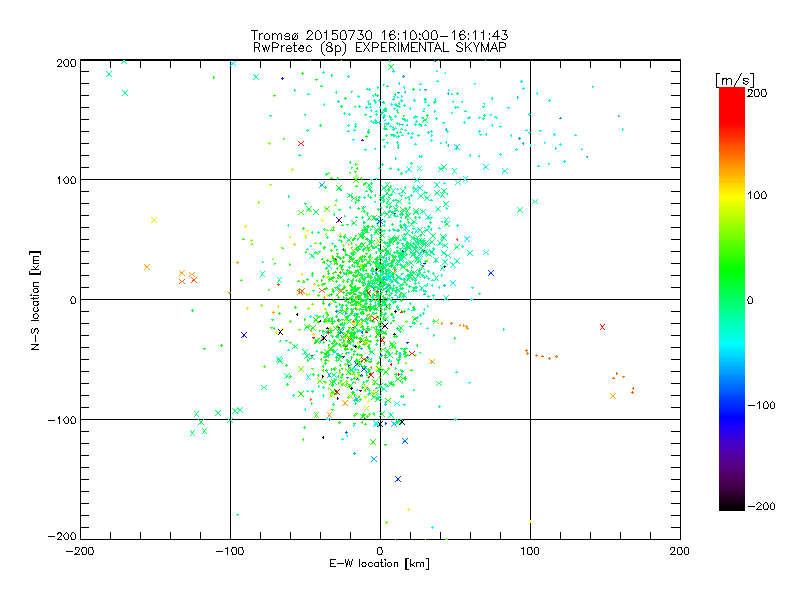Click the subtitle 'RwPretec (8p) EXPERIMENTAL SKYMAP'
Viewport: 800px width, 600px height.
[380, 48]
